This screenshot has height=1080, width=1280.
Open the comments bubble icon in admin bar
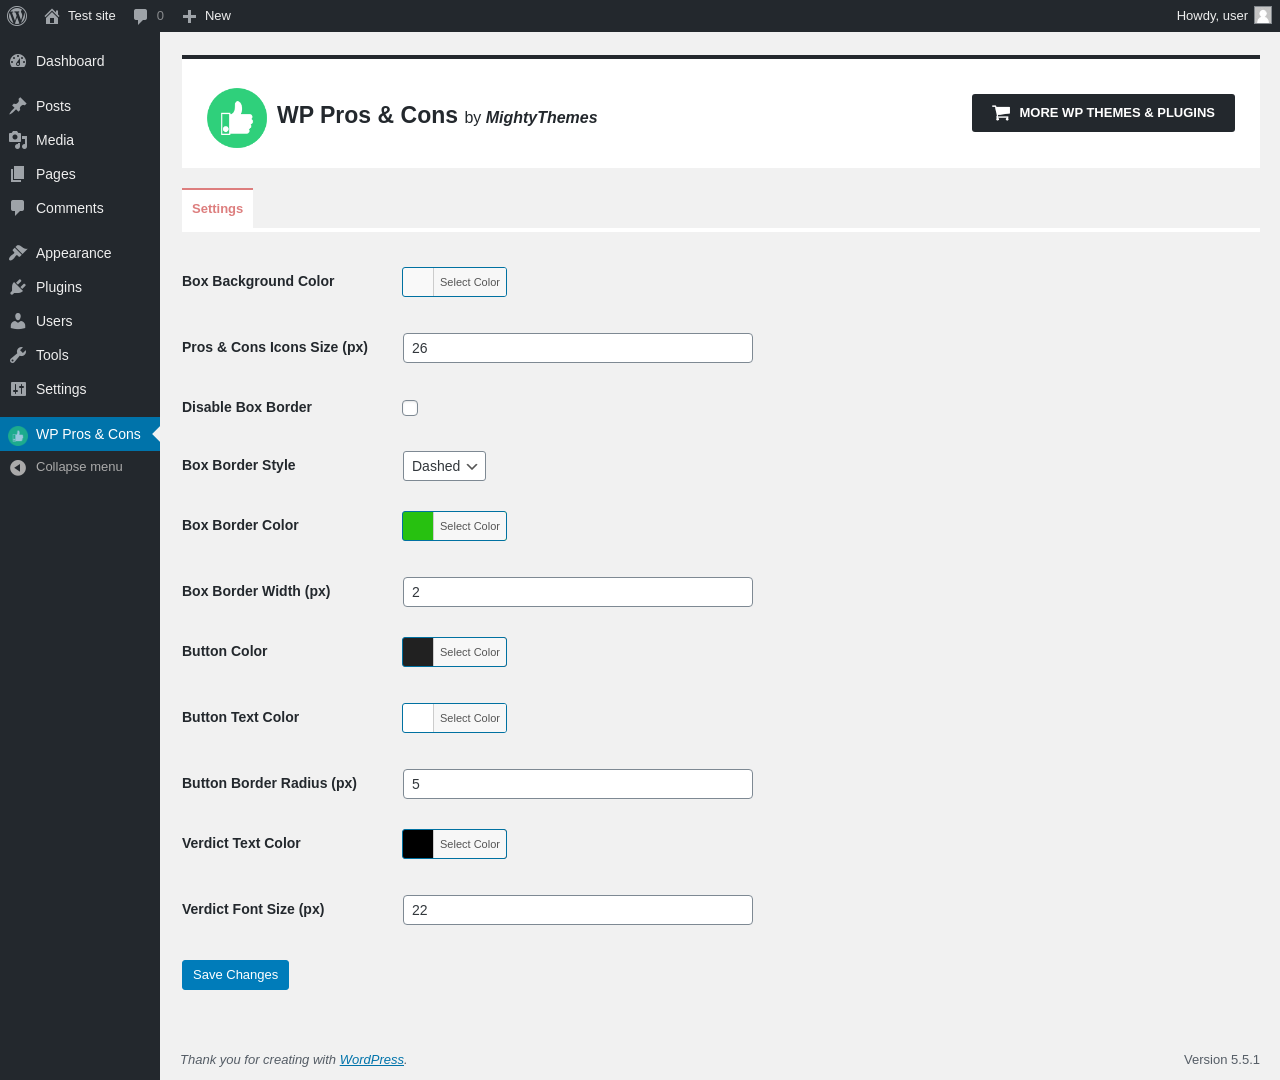[x=141, y=16]
